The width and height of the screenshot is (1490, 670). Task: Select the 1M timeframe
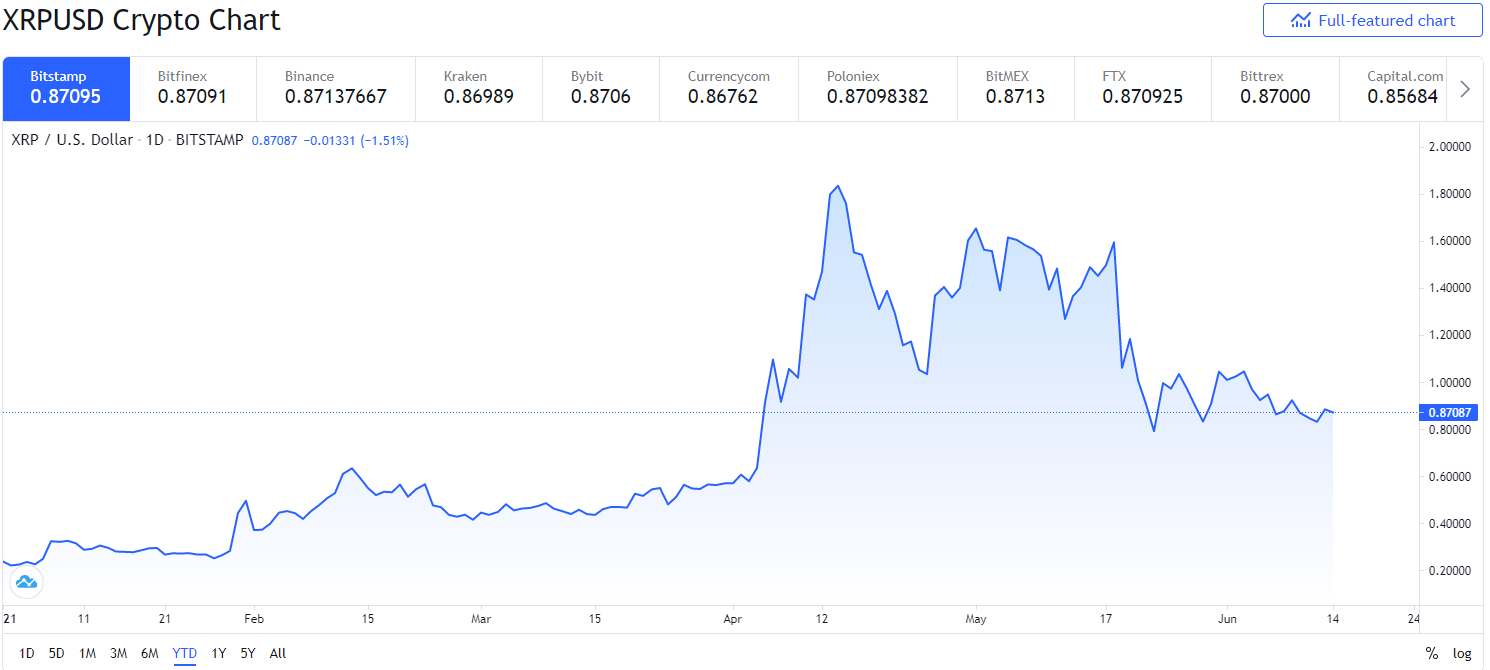pos(88,652)
